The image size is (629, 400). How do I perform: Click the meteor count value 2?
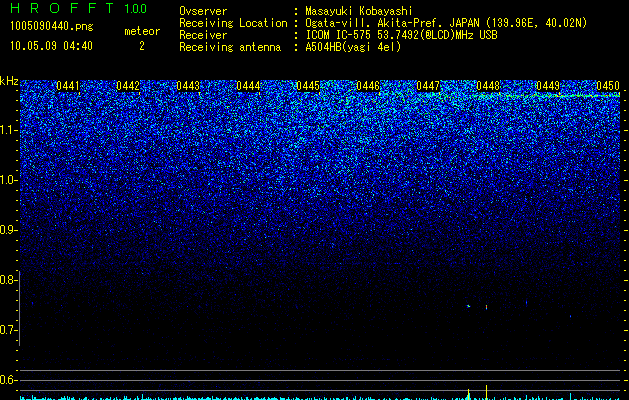tap(142, 46)
